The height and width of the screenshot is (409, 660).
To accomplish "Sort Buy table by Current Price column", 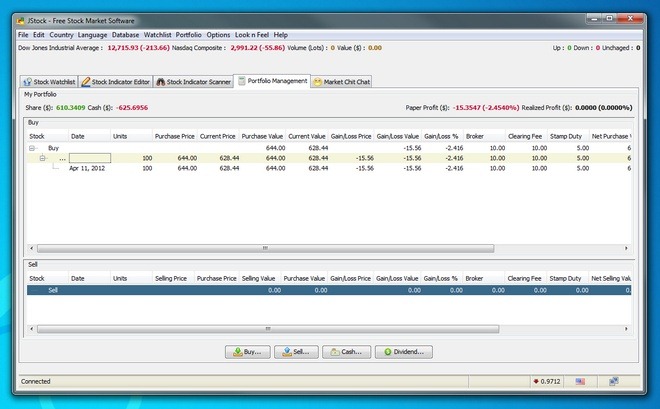I will coord(218,136).
